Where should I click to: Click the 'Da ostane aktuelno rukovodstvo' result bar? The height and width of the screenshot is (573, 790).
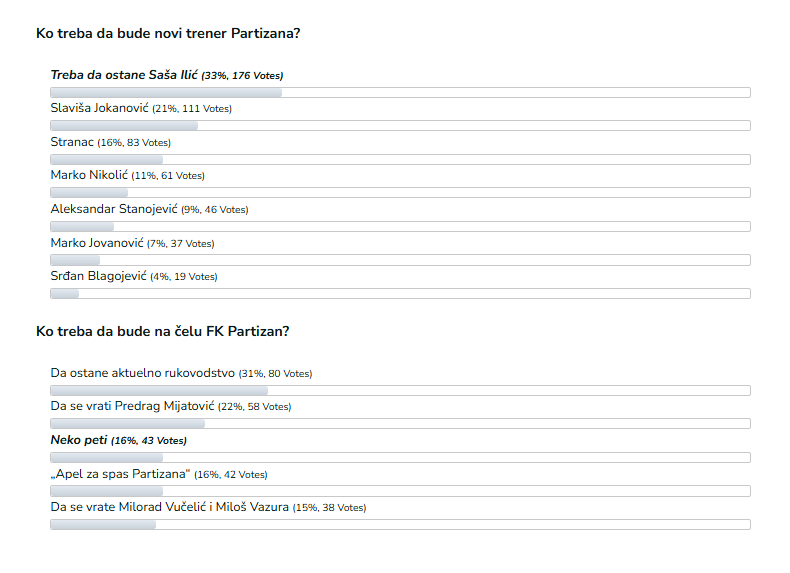400,391
